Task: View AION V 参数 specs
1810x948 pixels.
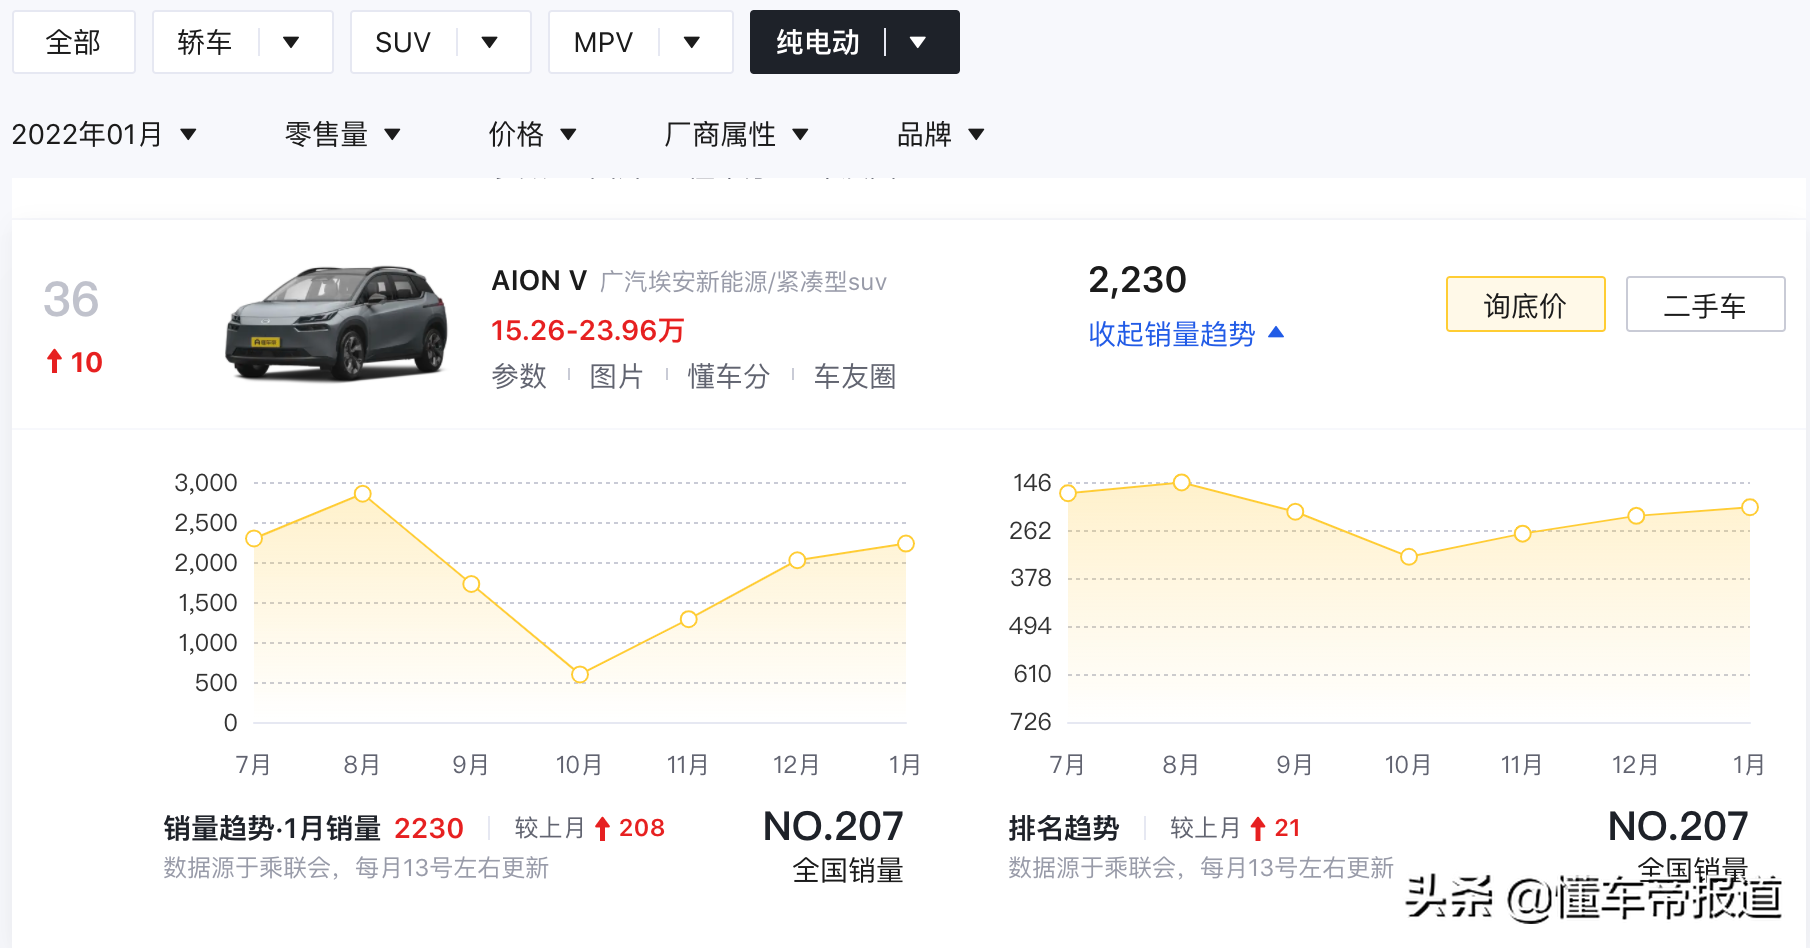Action: click(519, 376)
